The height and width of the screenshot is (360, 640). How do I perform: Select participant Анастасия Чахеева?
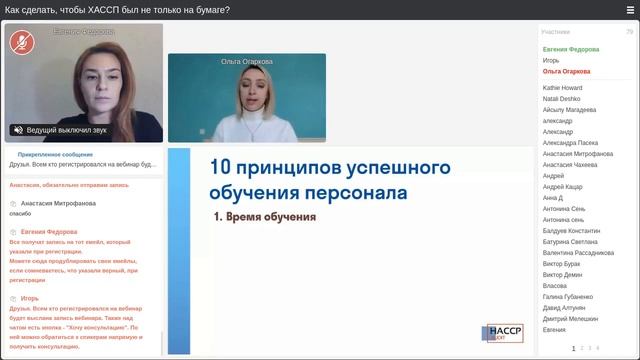[569, 165]
